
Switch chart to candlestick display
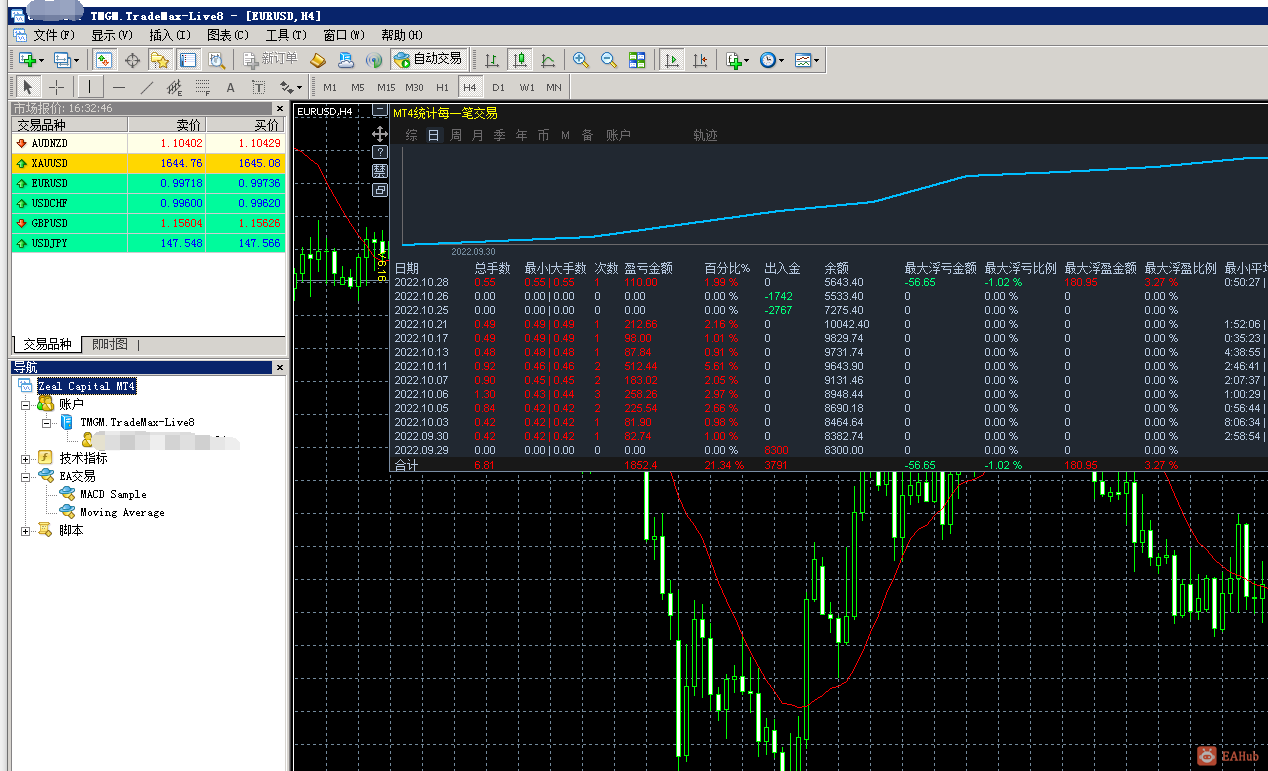(519, 60)
